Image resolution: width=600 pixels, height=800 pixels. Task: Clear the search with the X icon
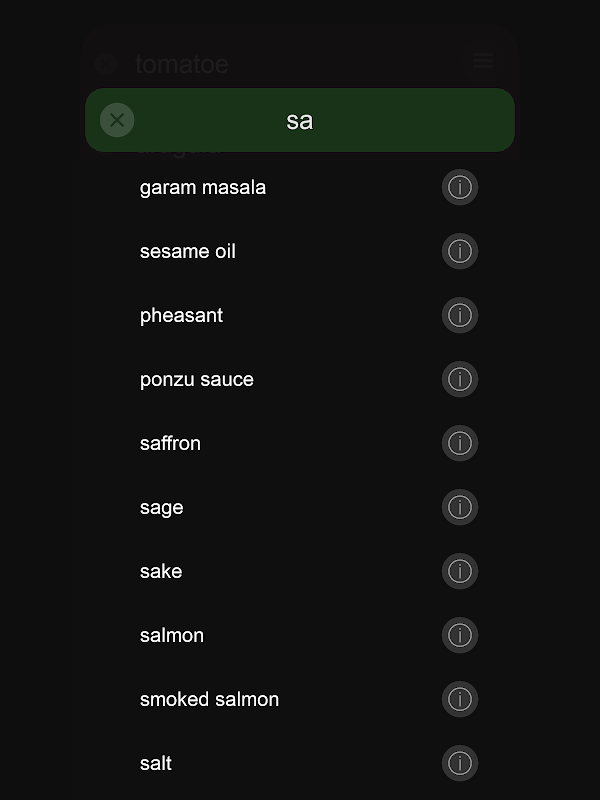tap(117, 120)
